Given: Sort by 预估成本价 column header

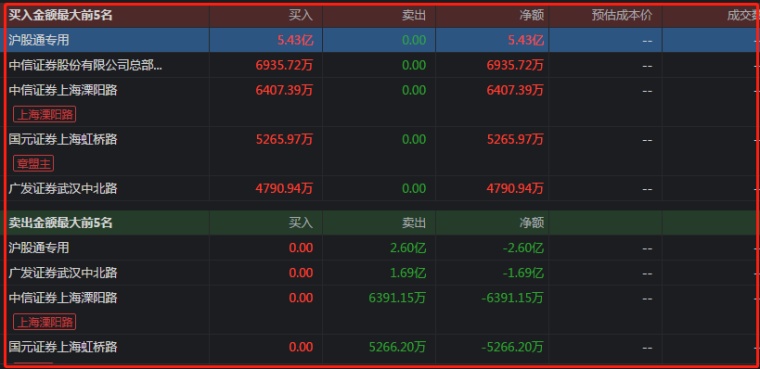Looking at the screenshot, I should 622,16.
